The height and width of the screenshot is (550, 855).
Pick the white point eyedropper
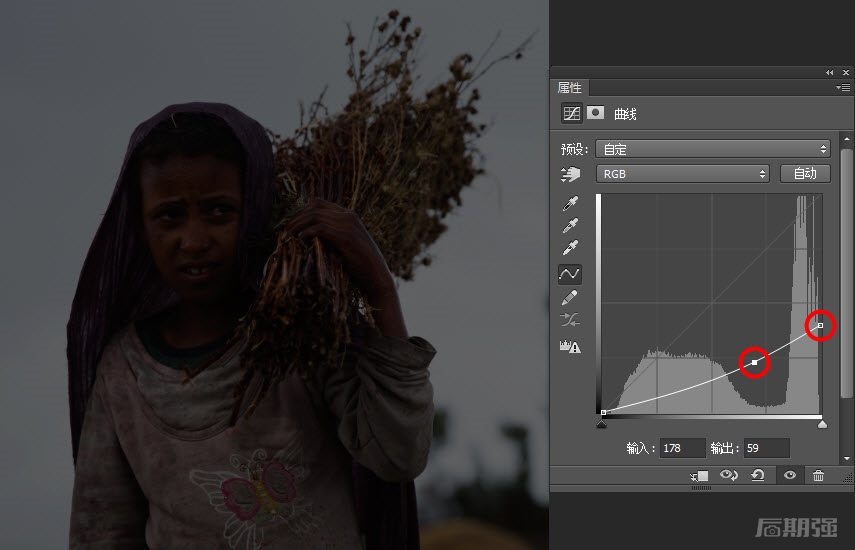570,248
